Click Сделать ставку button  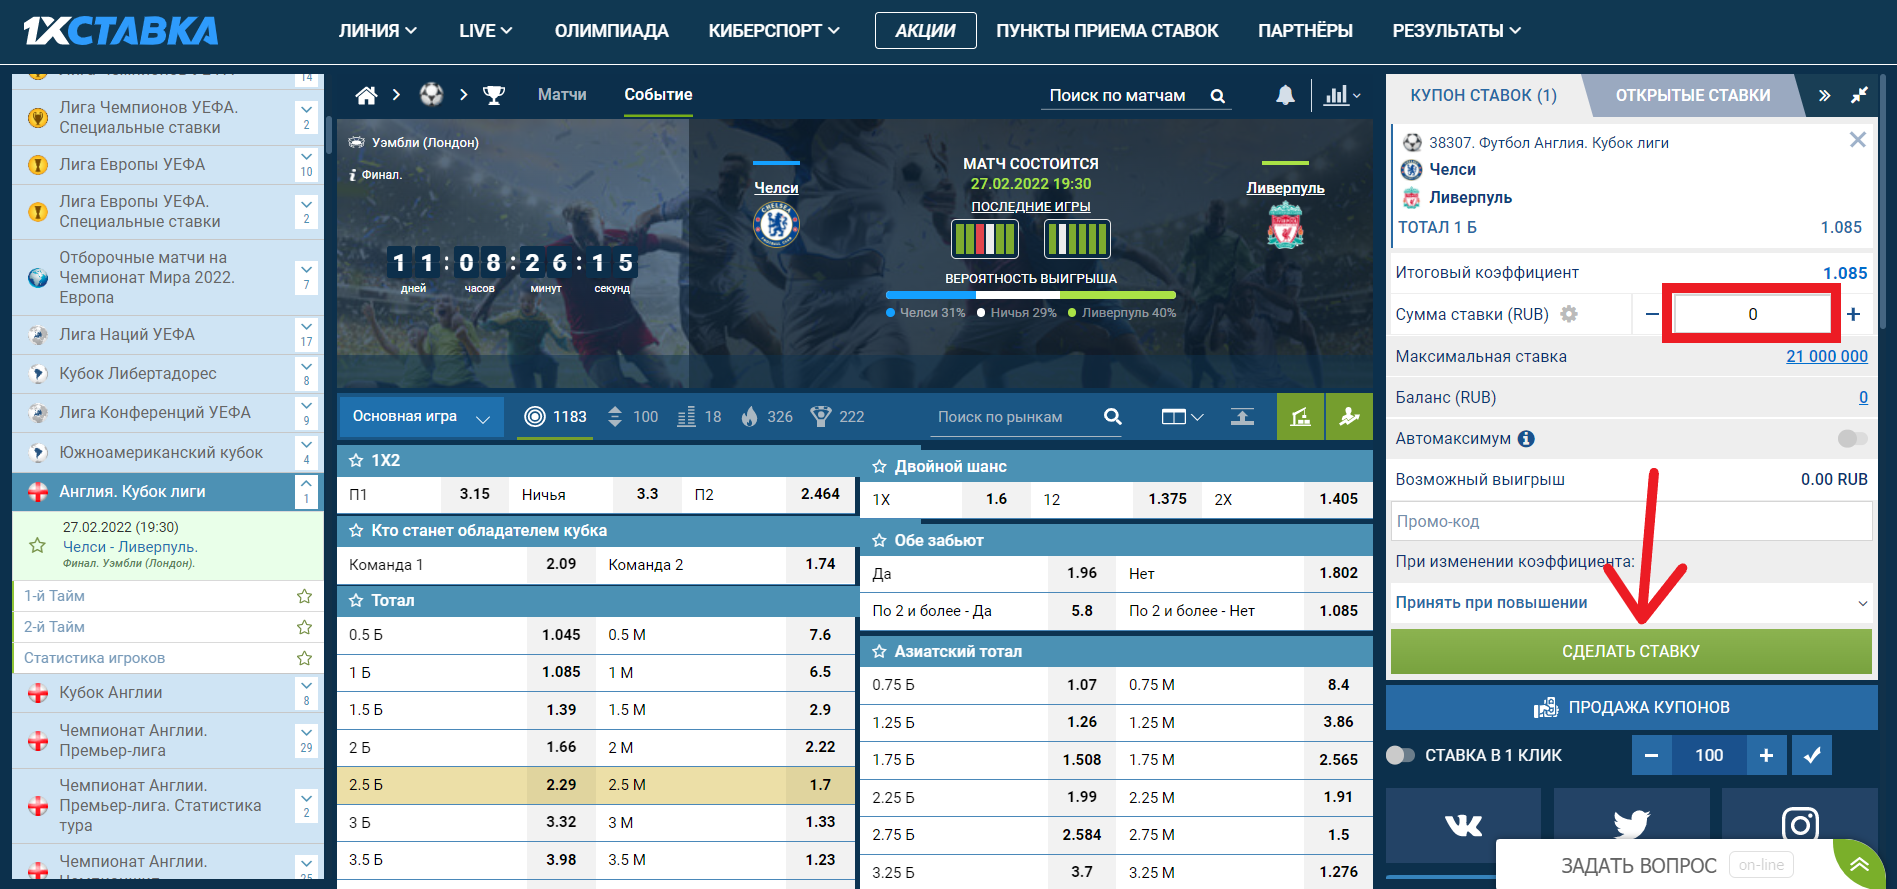pyautogui.click(x=1631, y=651)
